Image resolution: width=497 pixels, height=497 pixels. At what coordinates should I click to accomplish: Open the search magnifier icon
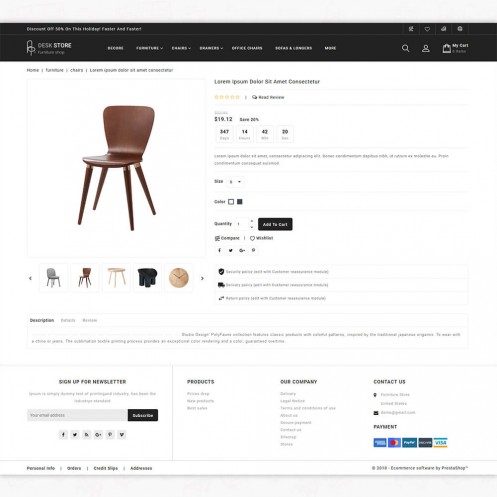point(405,48)
